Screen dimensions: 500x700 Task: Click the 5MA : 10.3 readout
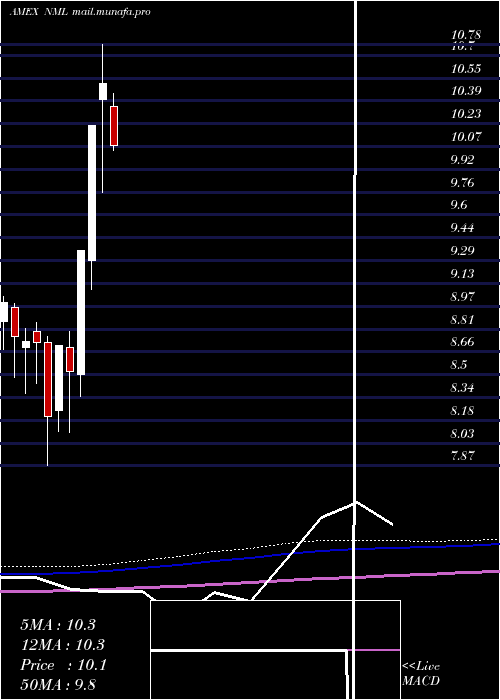click(58, 625)
